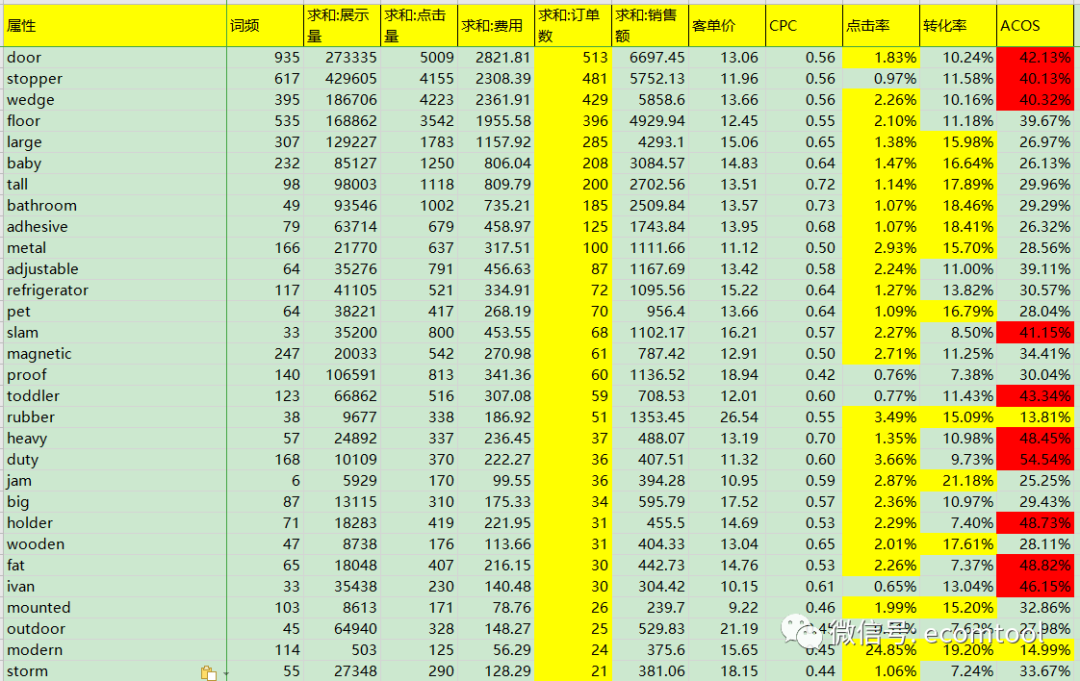This screenshot has height=681, width=1080.
Task: Click the cell labeled rubber
Action: [114, 417]
